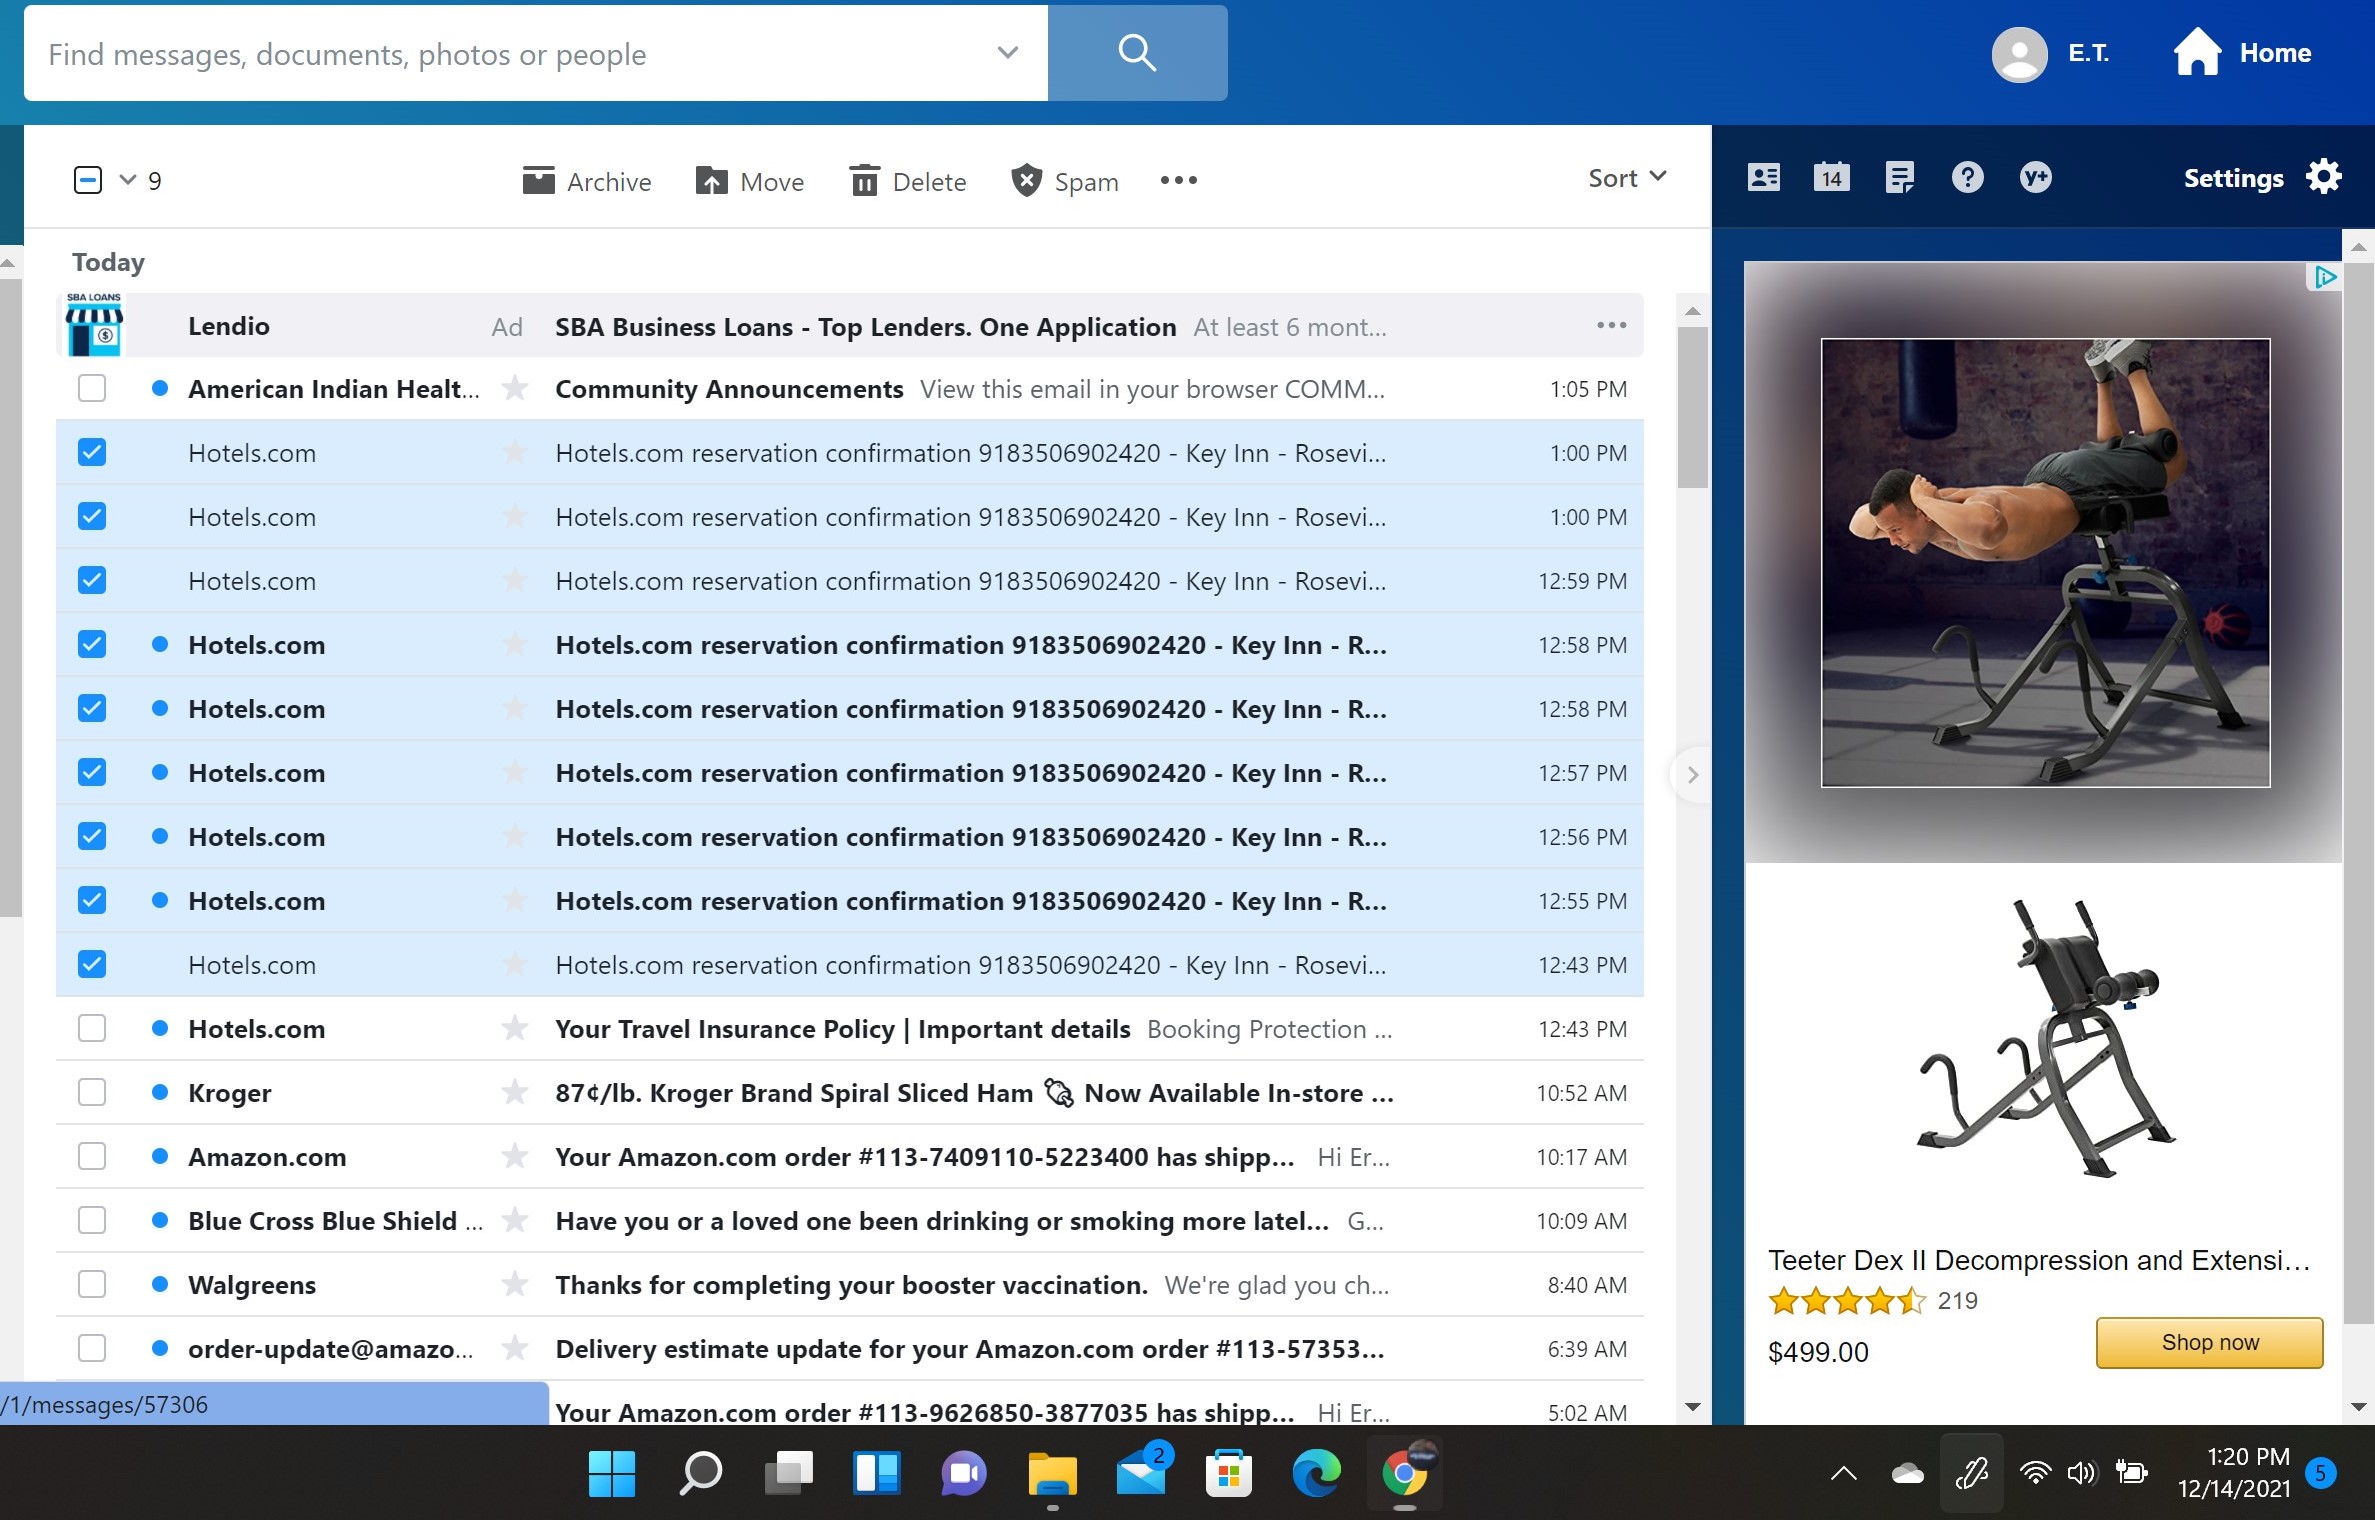Click the Shop now ad button
The height and width of the screenshot is (1520, 2375).
pyautogui.click(x=2209, y=1342)
